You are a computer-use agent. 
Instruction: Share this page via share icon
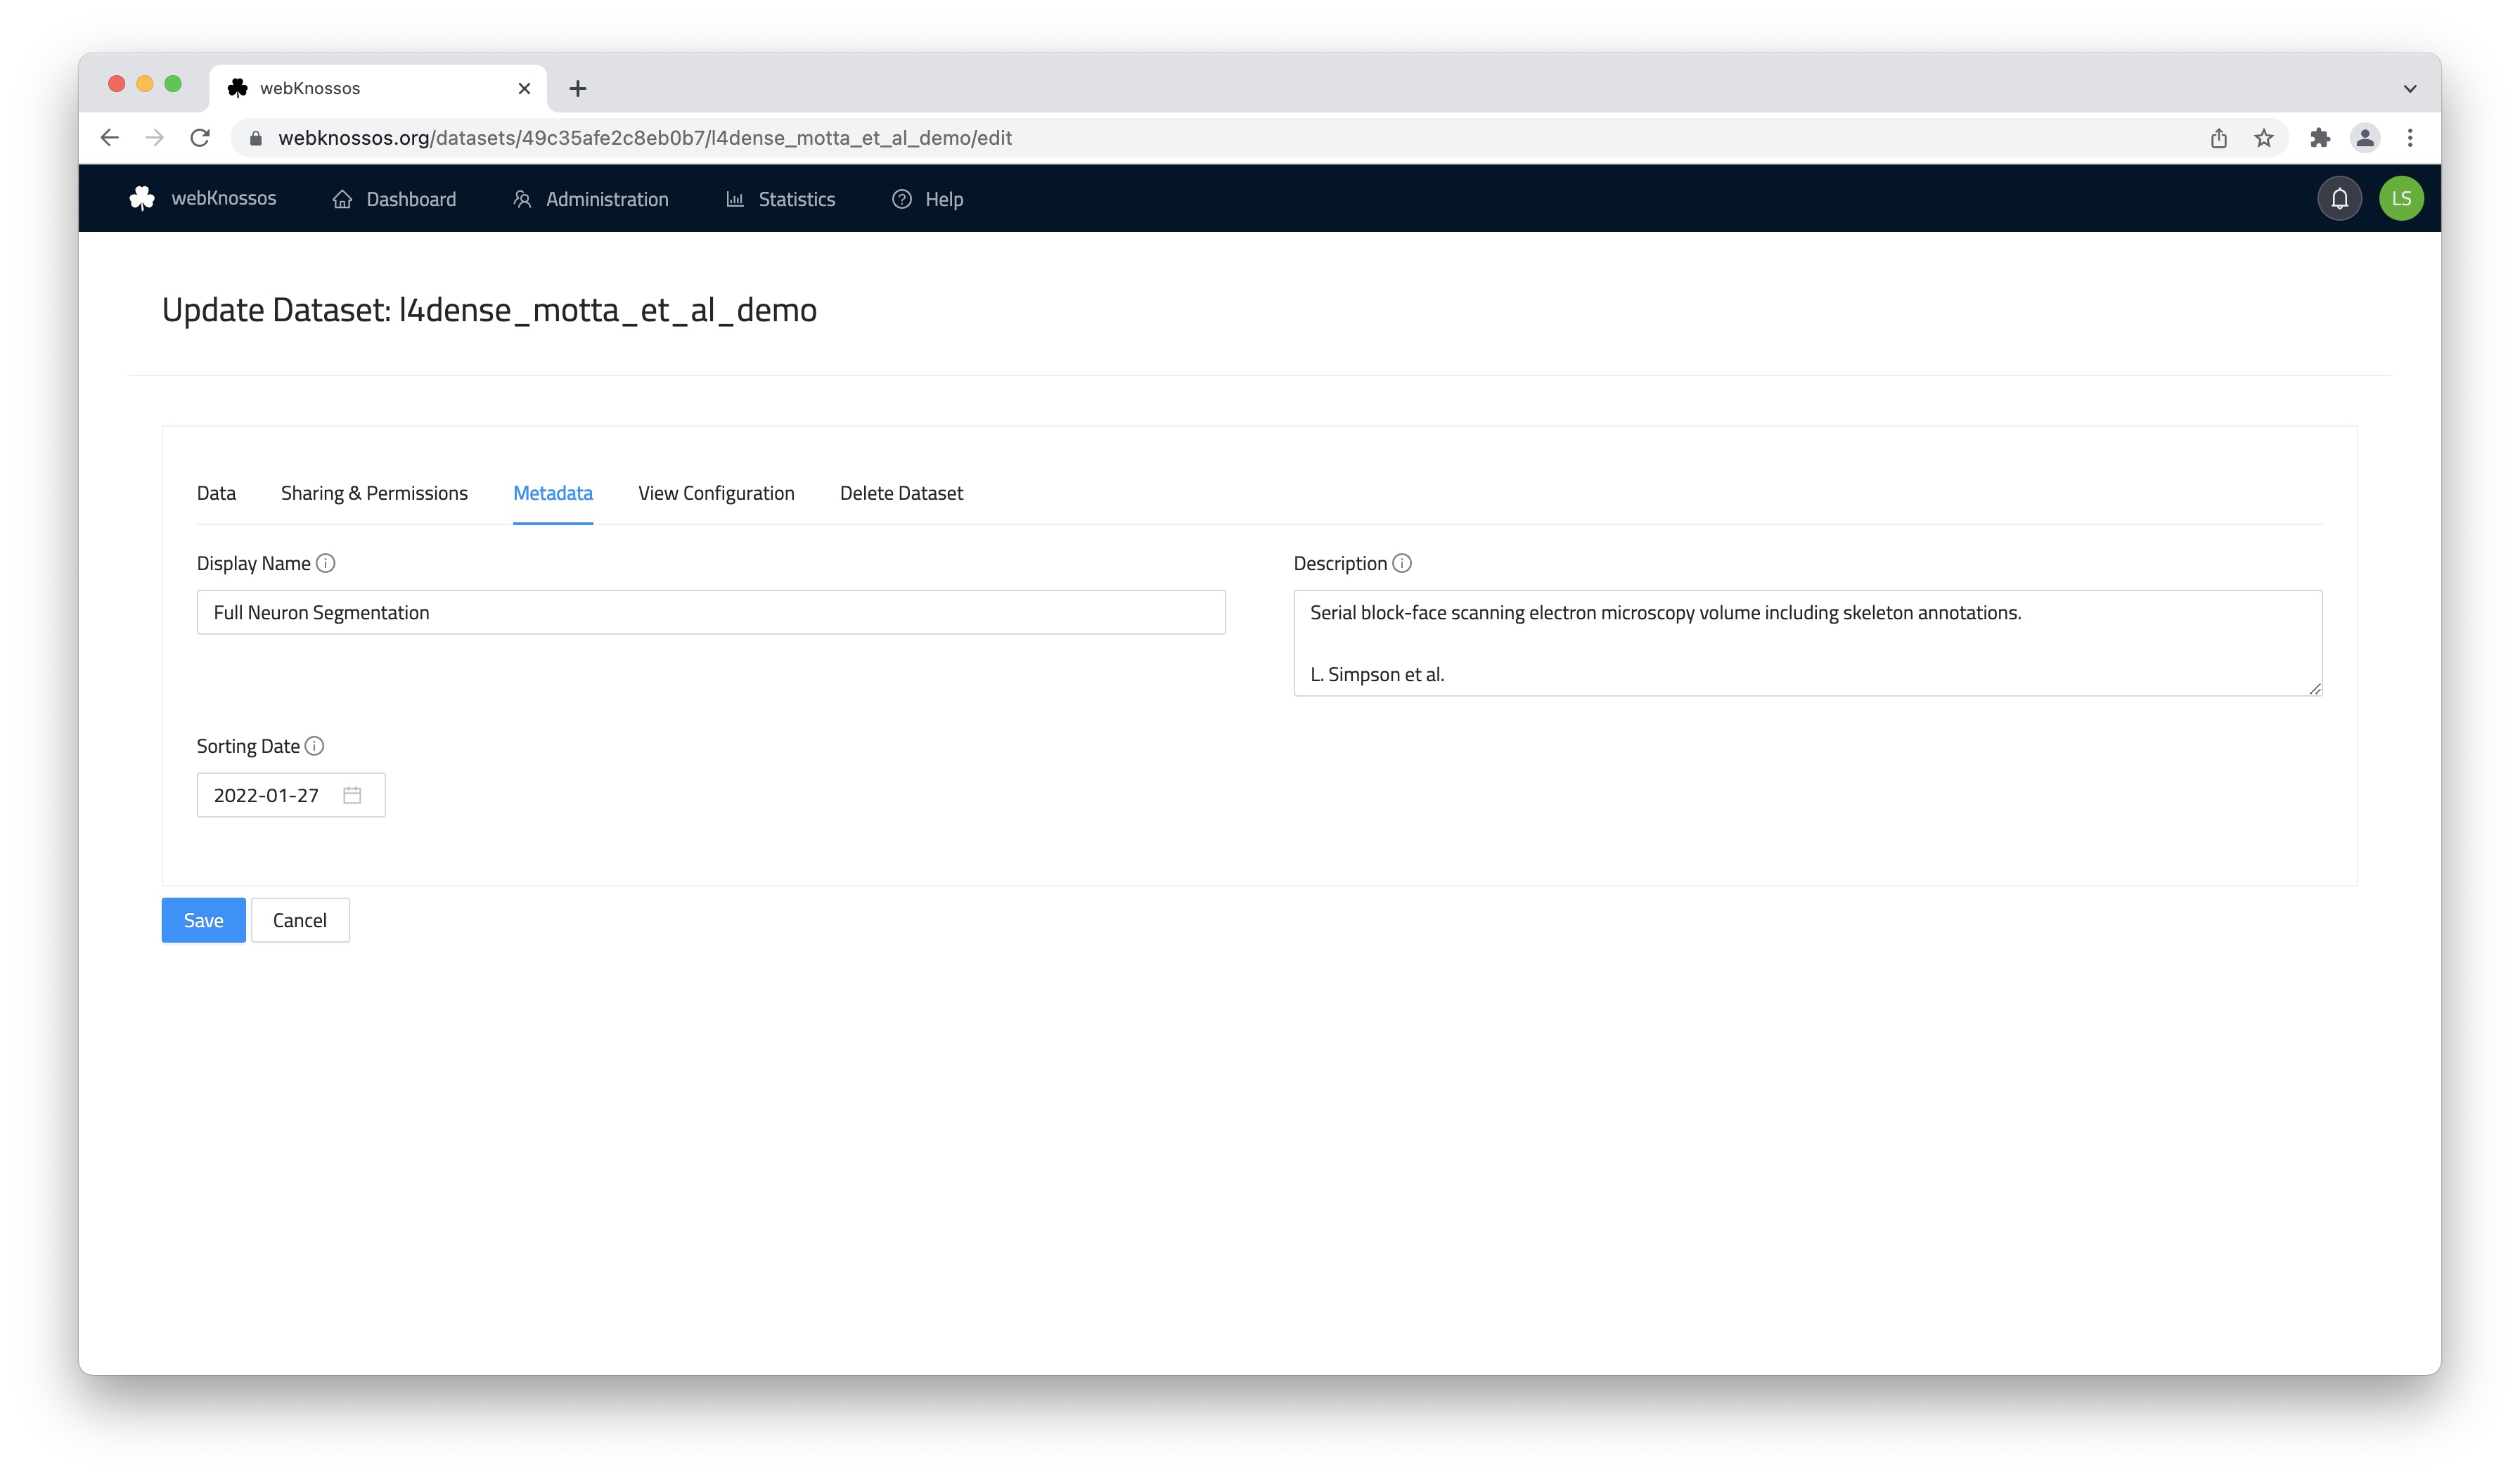pos(2219,138)
